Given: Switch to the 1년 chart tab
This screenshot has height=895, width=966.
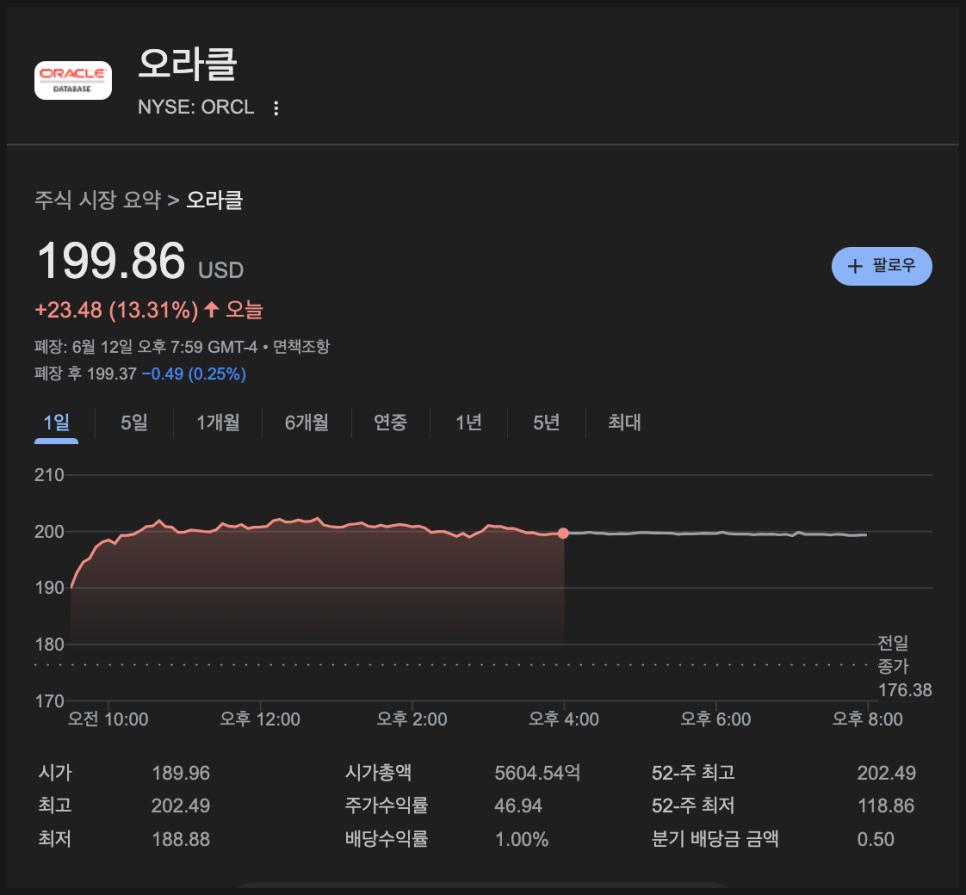Looking at the screenshot, I should point(468,423).
